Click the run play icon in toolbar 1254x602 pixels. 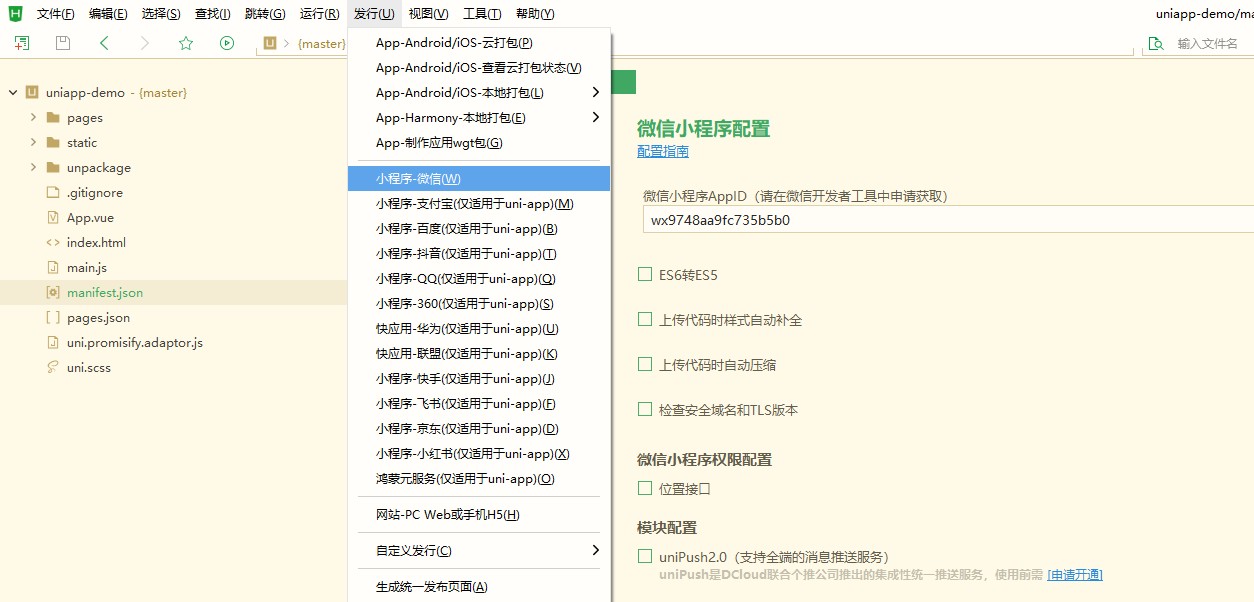point(227,43)
